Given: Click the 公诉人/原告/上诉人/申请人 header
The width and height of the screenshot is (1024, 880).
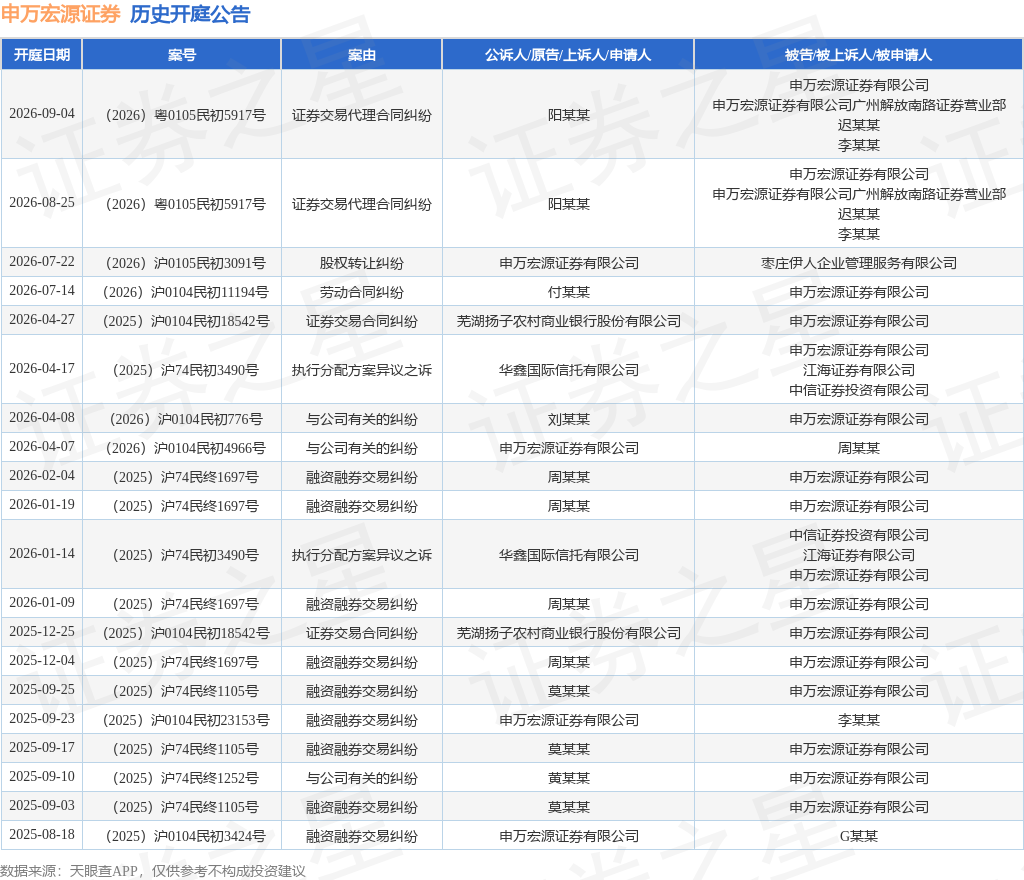Looking at the screenshot, I should [x=568, y=55].
